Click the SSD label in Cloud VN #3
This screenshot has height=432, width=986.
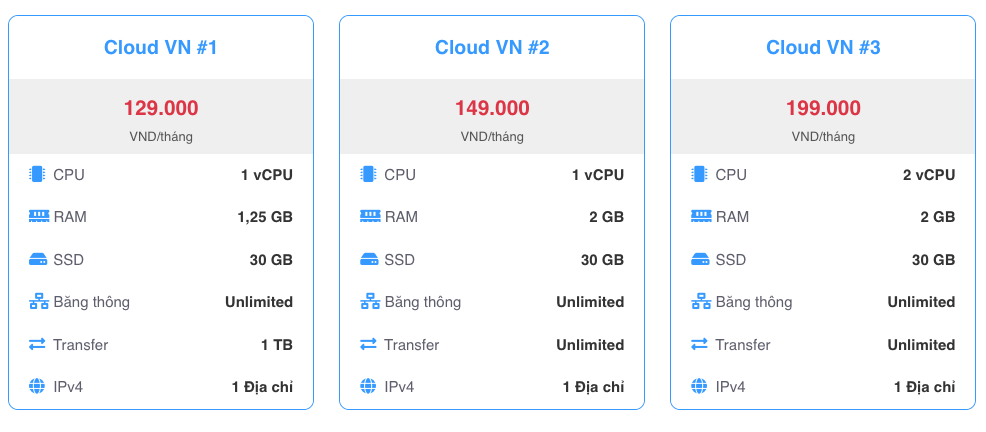(731, 260)
